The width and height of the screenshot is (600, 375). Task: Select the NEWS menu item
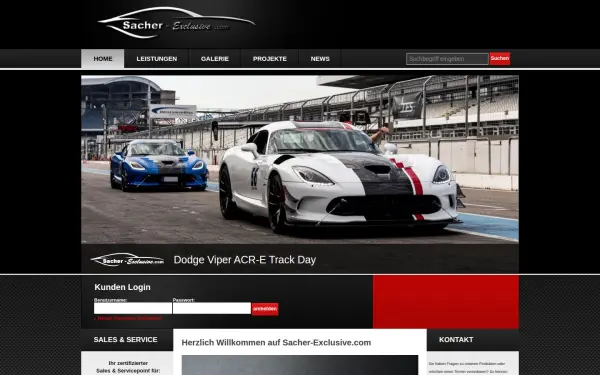click(320, 59)
